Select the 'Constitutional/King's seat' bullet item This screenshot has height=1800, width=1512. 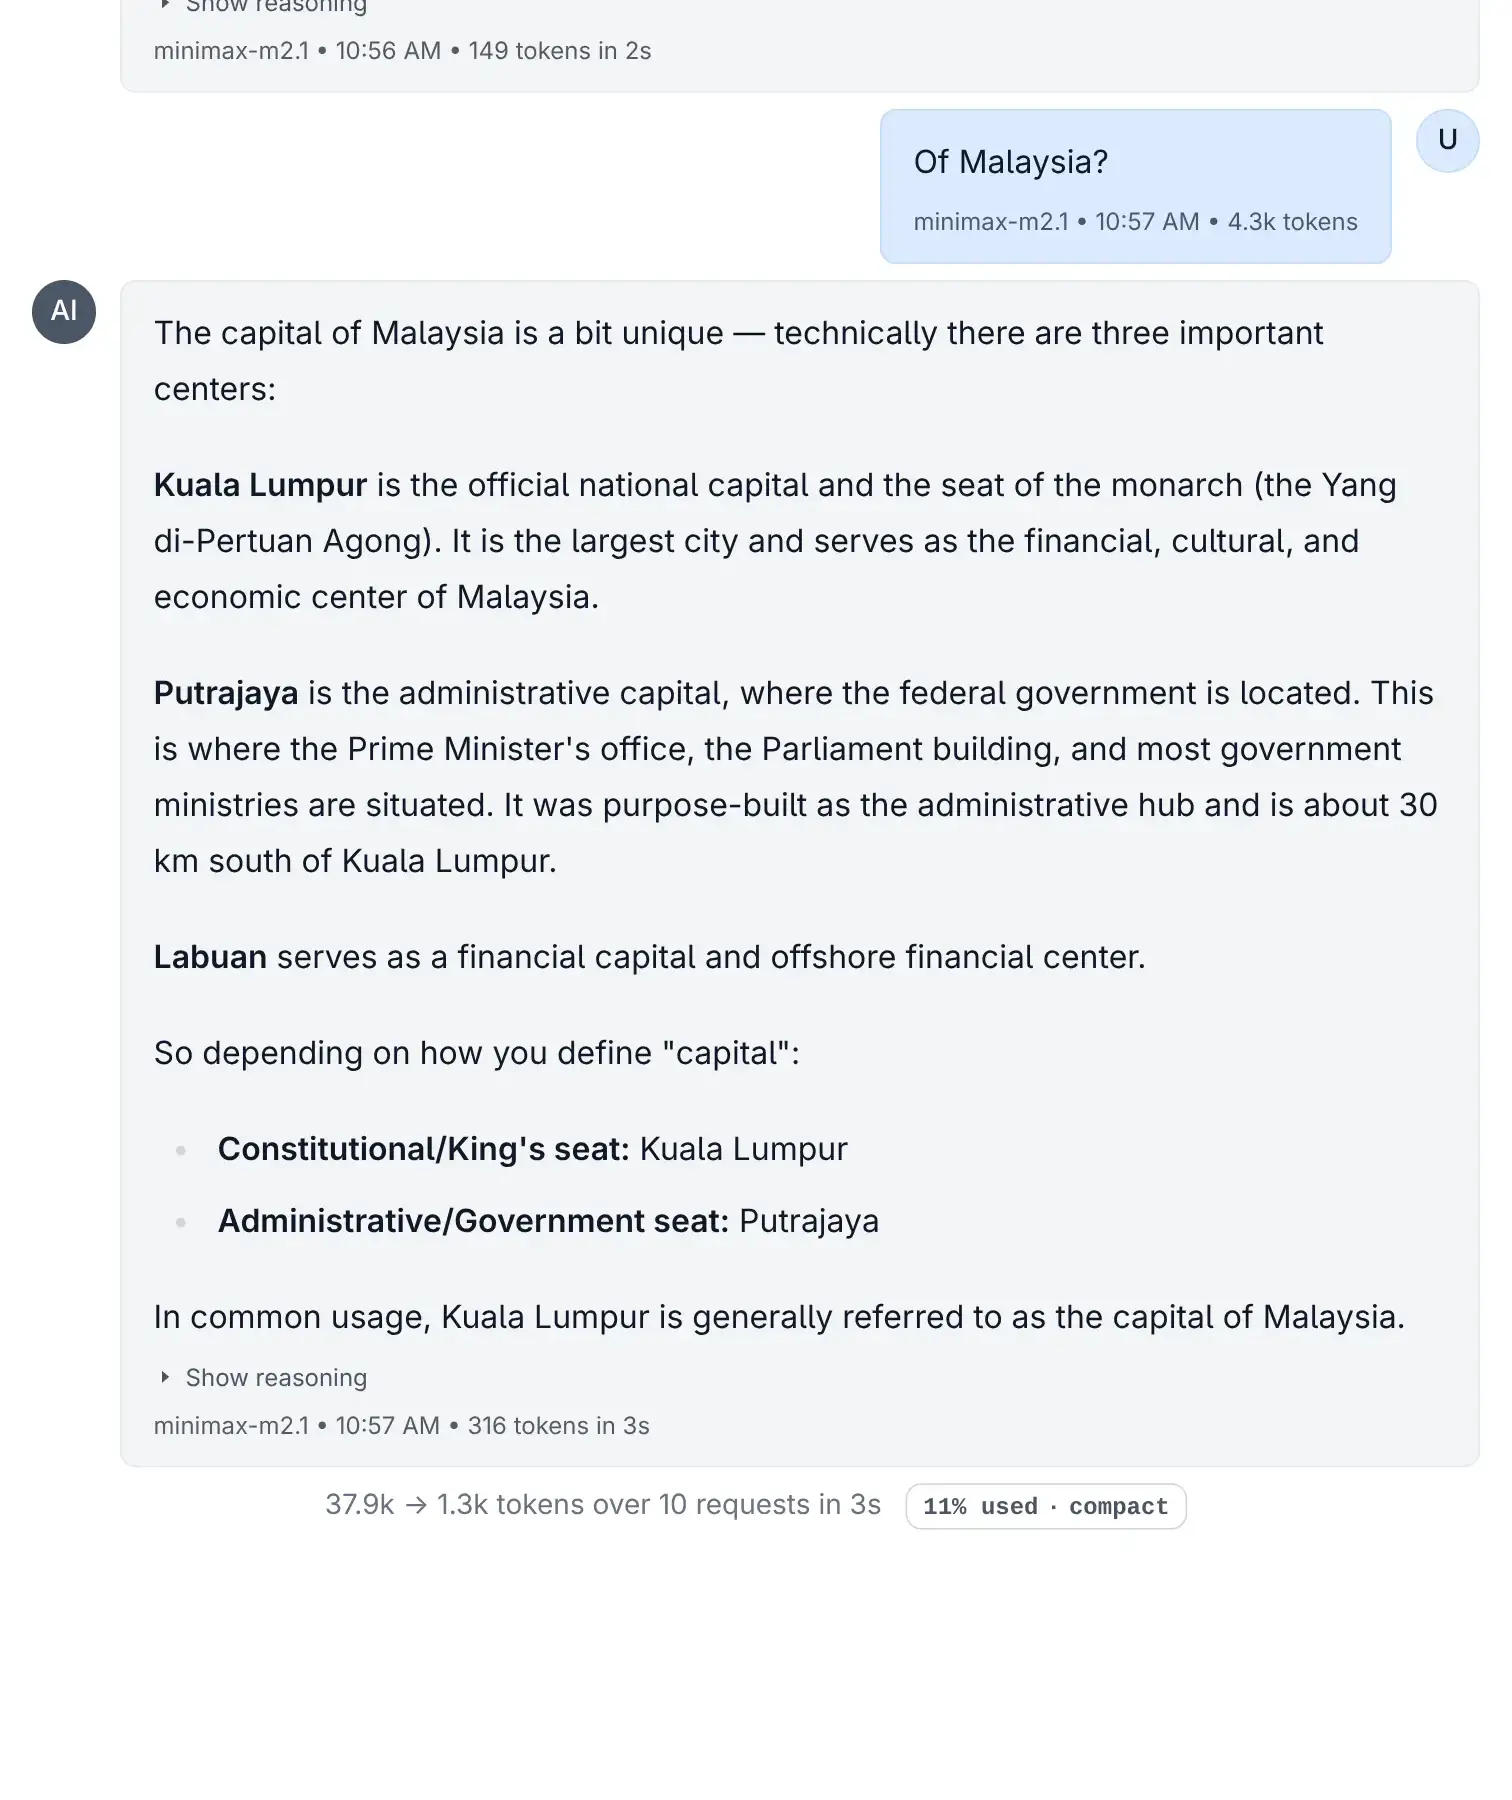[532, 1149]
